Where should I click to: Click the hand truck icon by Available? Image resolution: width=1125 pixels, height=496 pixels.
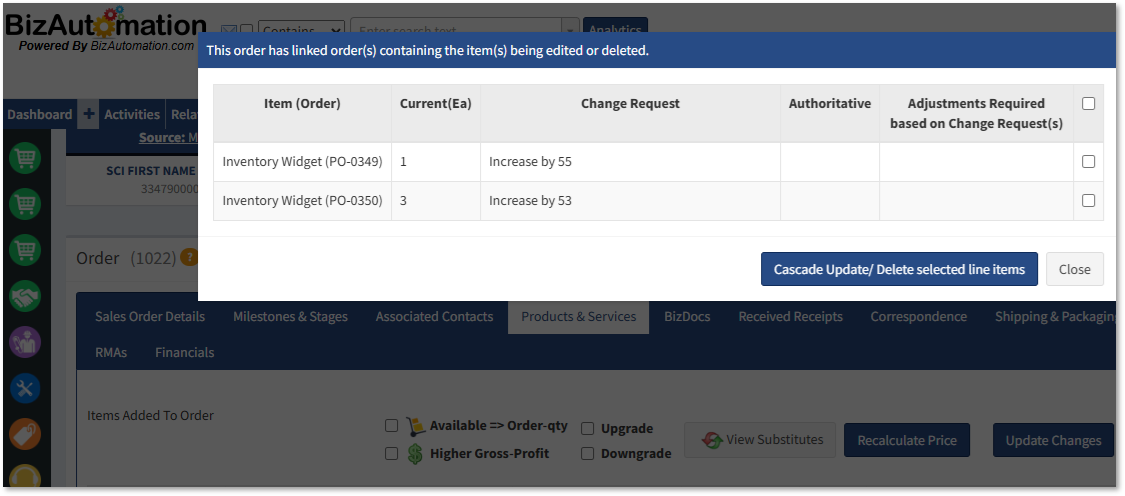[x=414, y=426]
